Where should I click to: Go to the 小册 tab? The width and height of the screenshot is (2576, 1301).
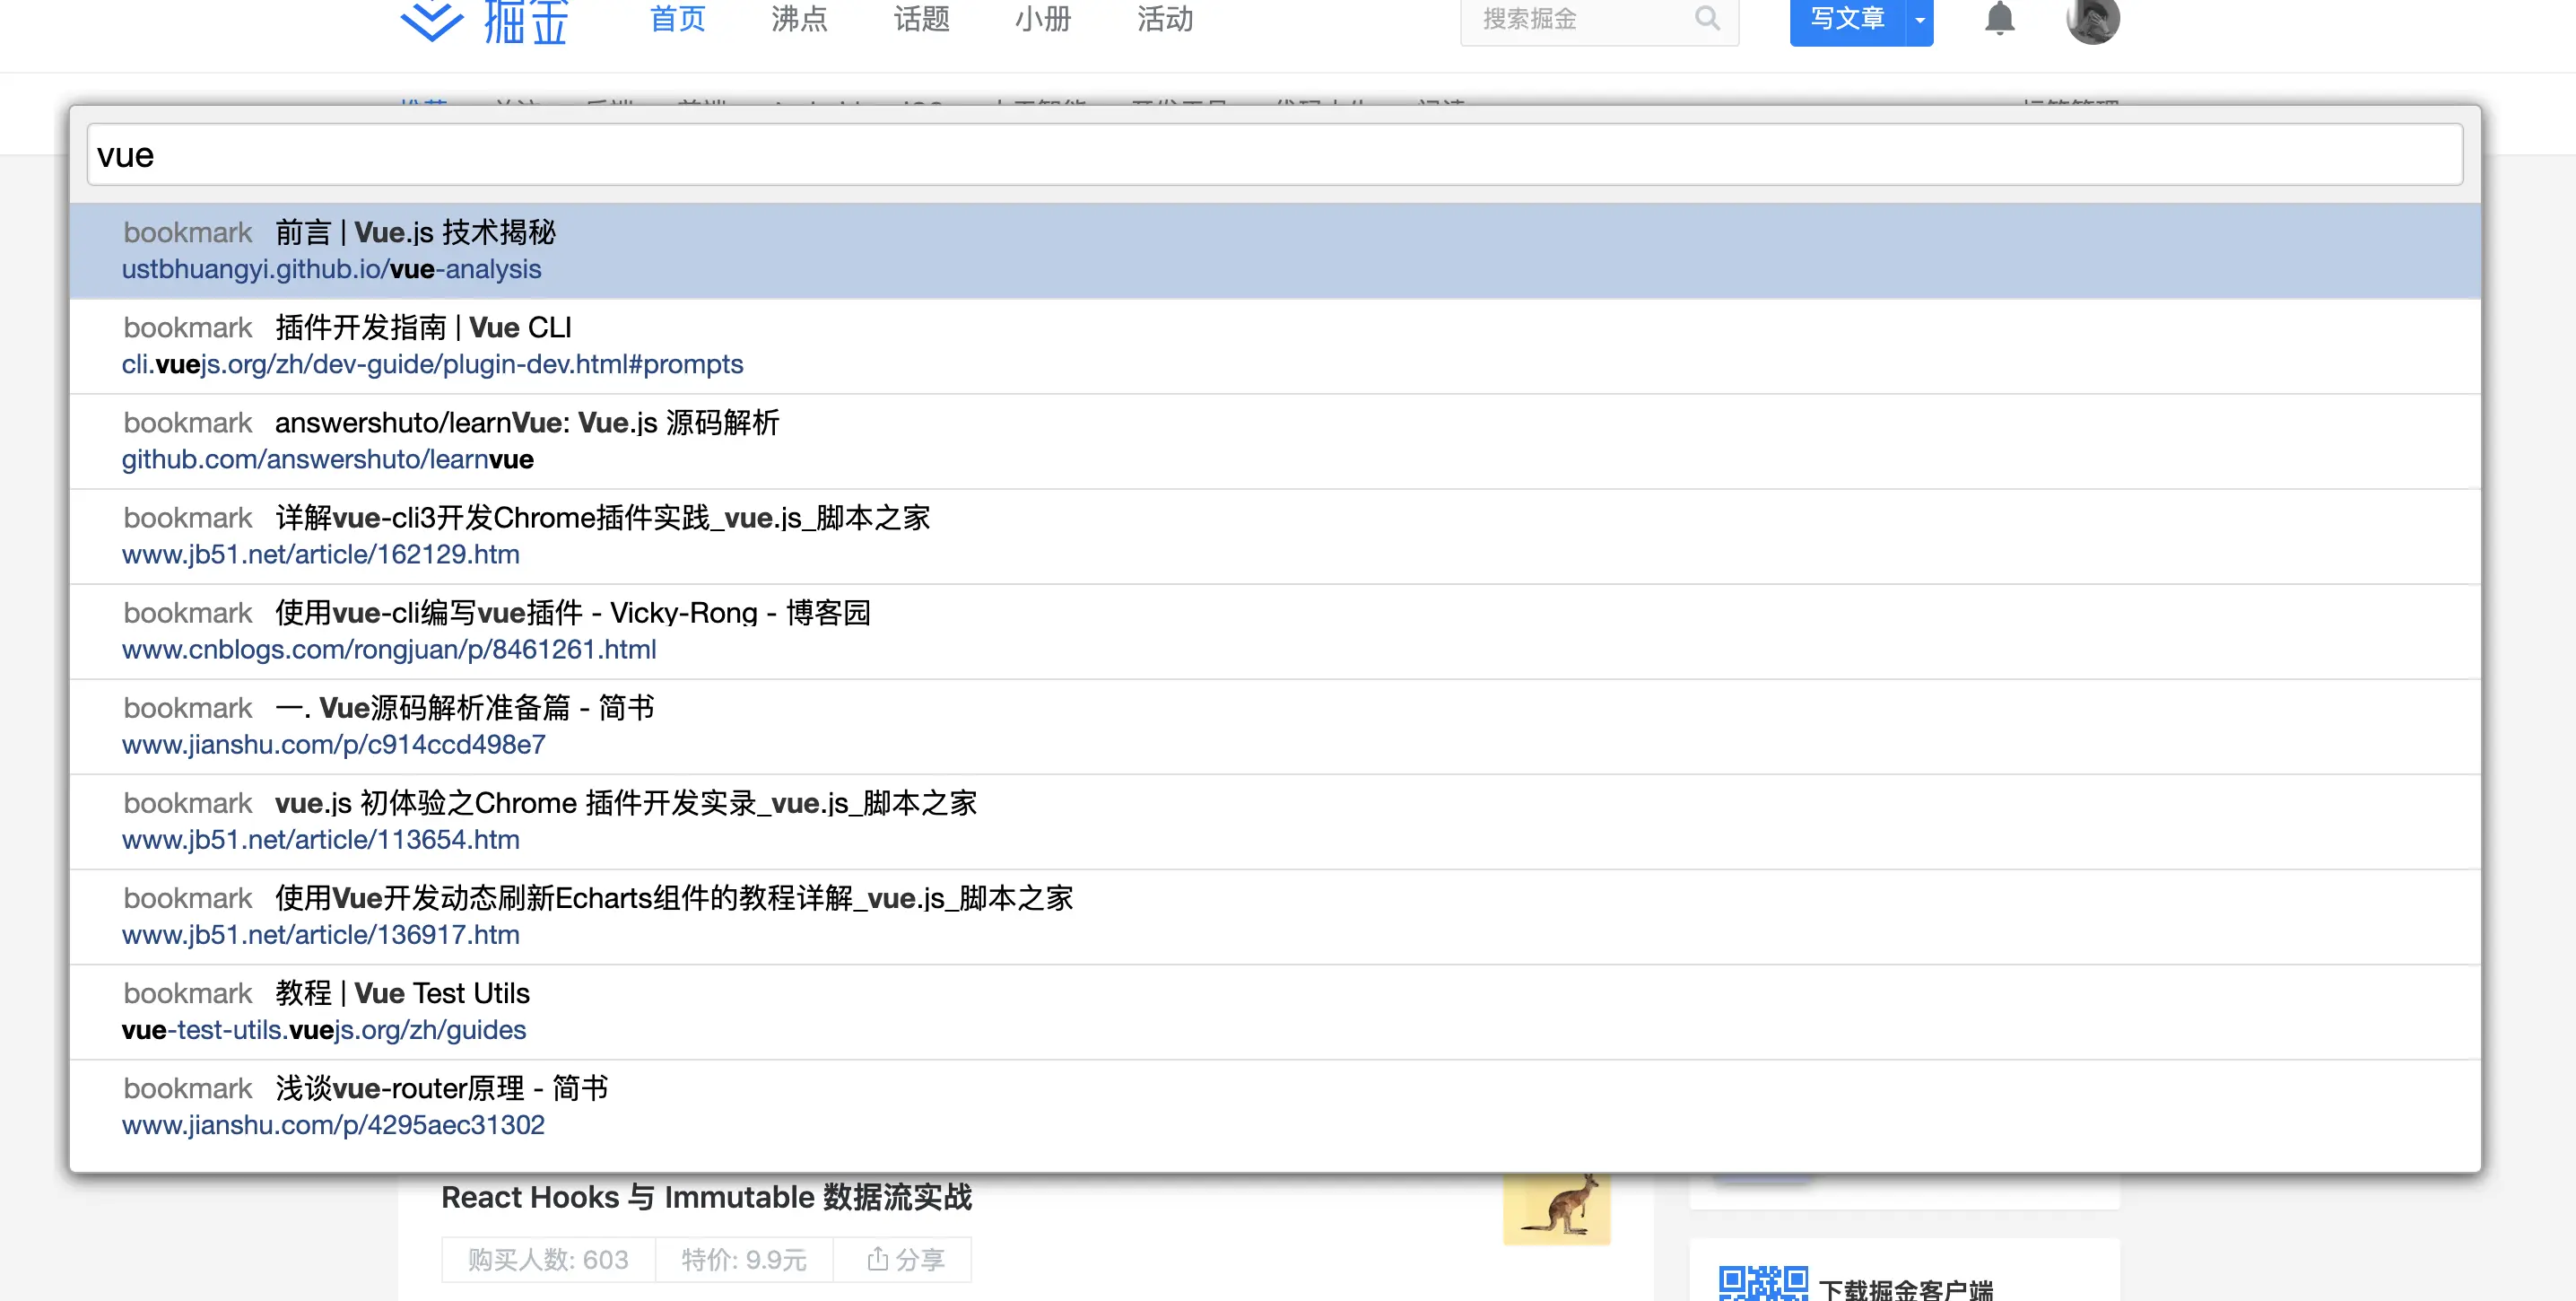(1043, 19)
